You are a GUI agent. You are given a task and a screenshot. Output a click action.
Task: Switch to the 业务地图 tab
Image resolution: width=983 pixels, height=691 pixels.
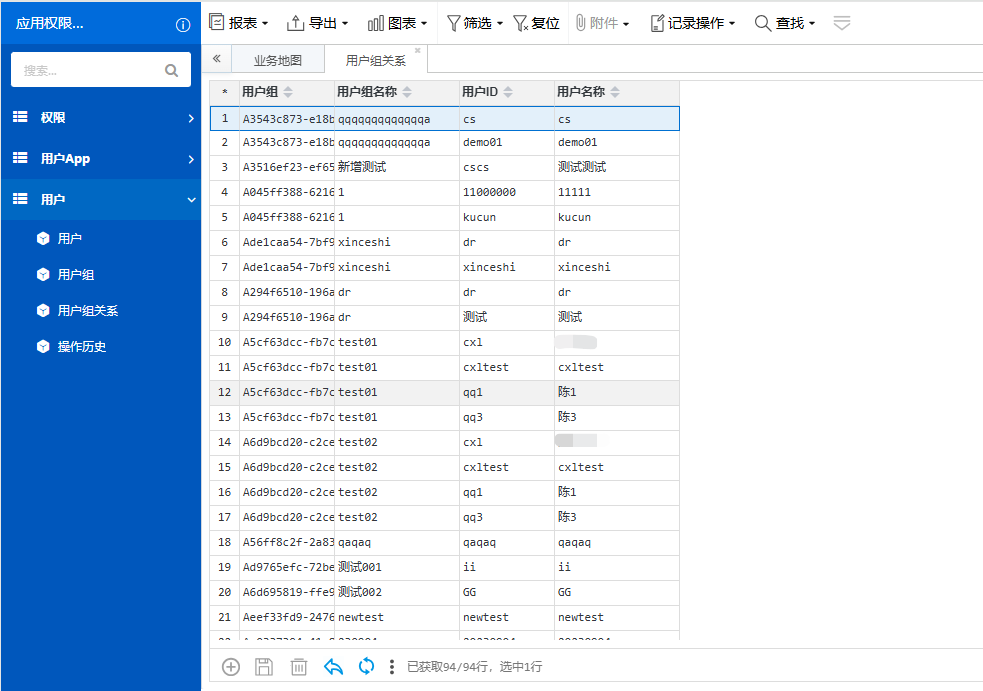[278, 60]
